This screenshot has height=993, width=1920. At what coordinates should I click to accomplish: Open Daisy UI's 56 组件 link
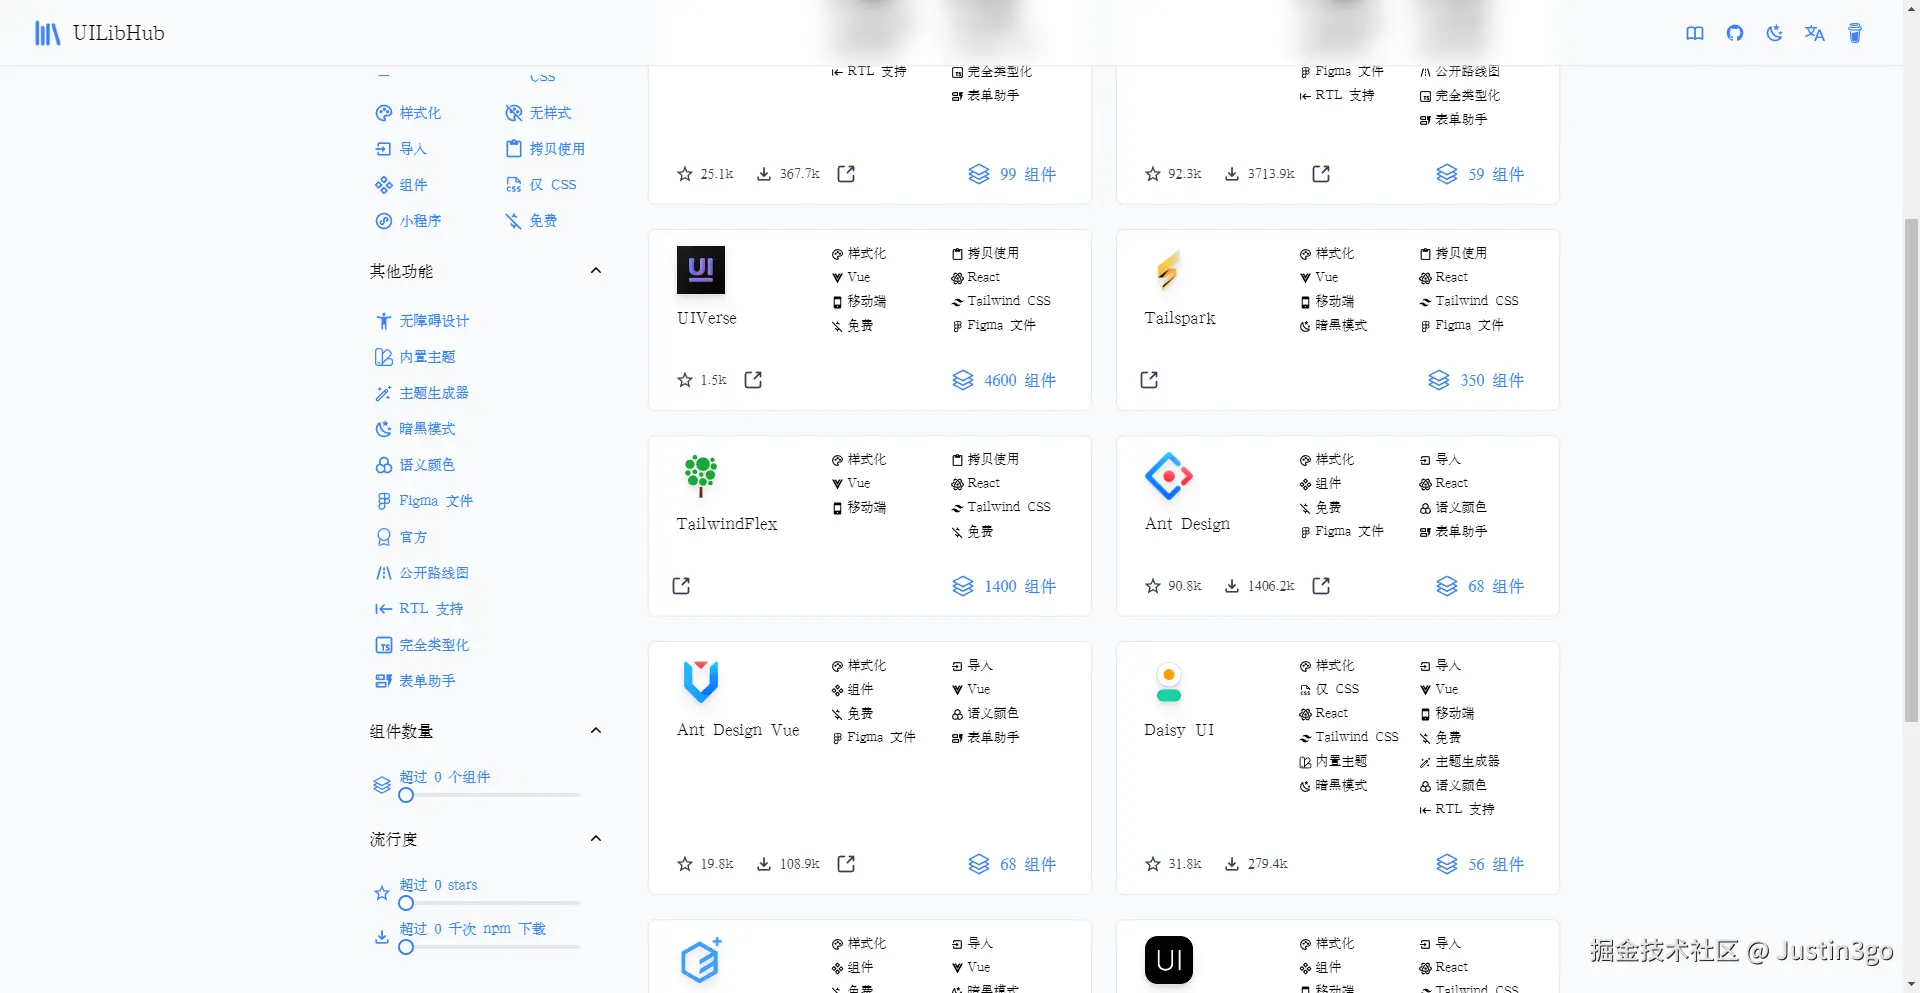coord(1480,864)
